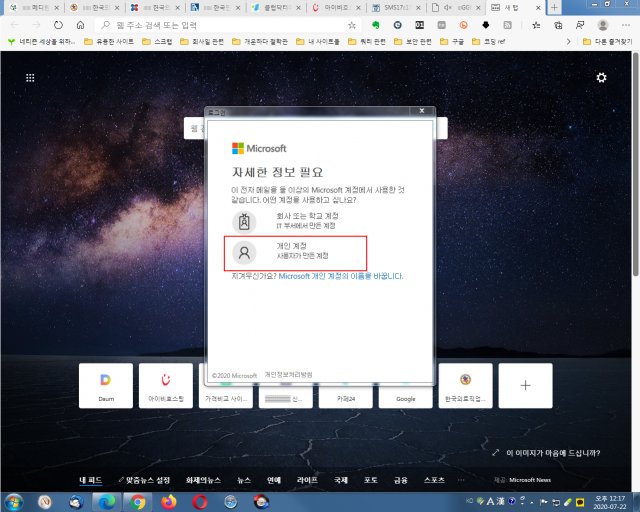Image resolution: width=640 pixels, height=512 pixels.
Task: Select the 화제의뉴스 news tab
Action: pyautogui.click(x=203, y=480)
